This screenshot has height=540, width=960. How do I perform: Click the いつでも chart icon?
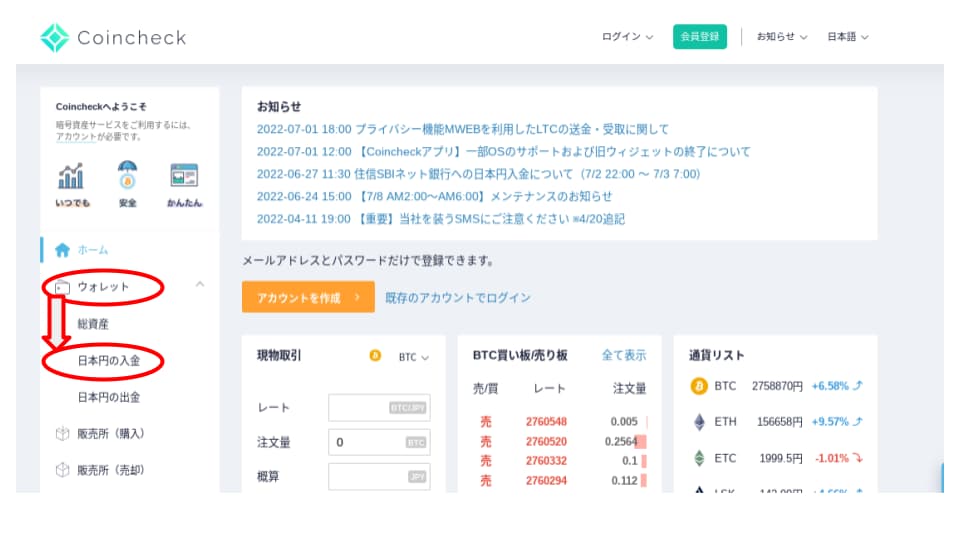tap(70, 176)
